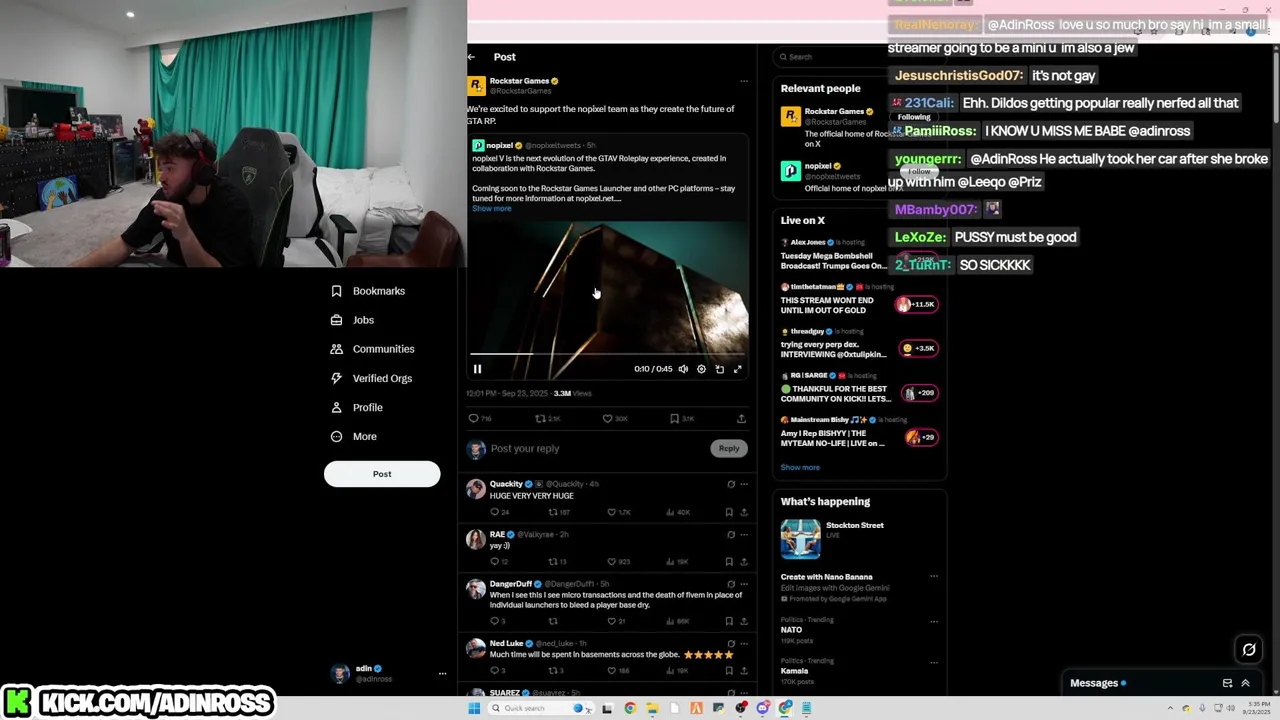
Task: Click Grok icon on Quackity reply
Action: point(730,484)
